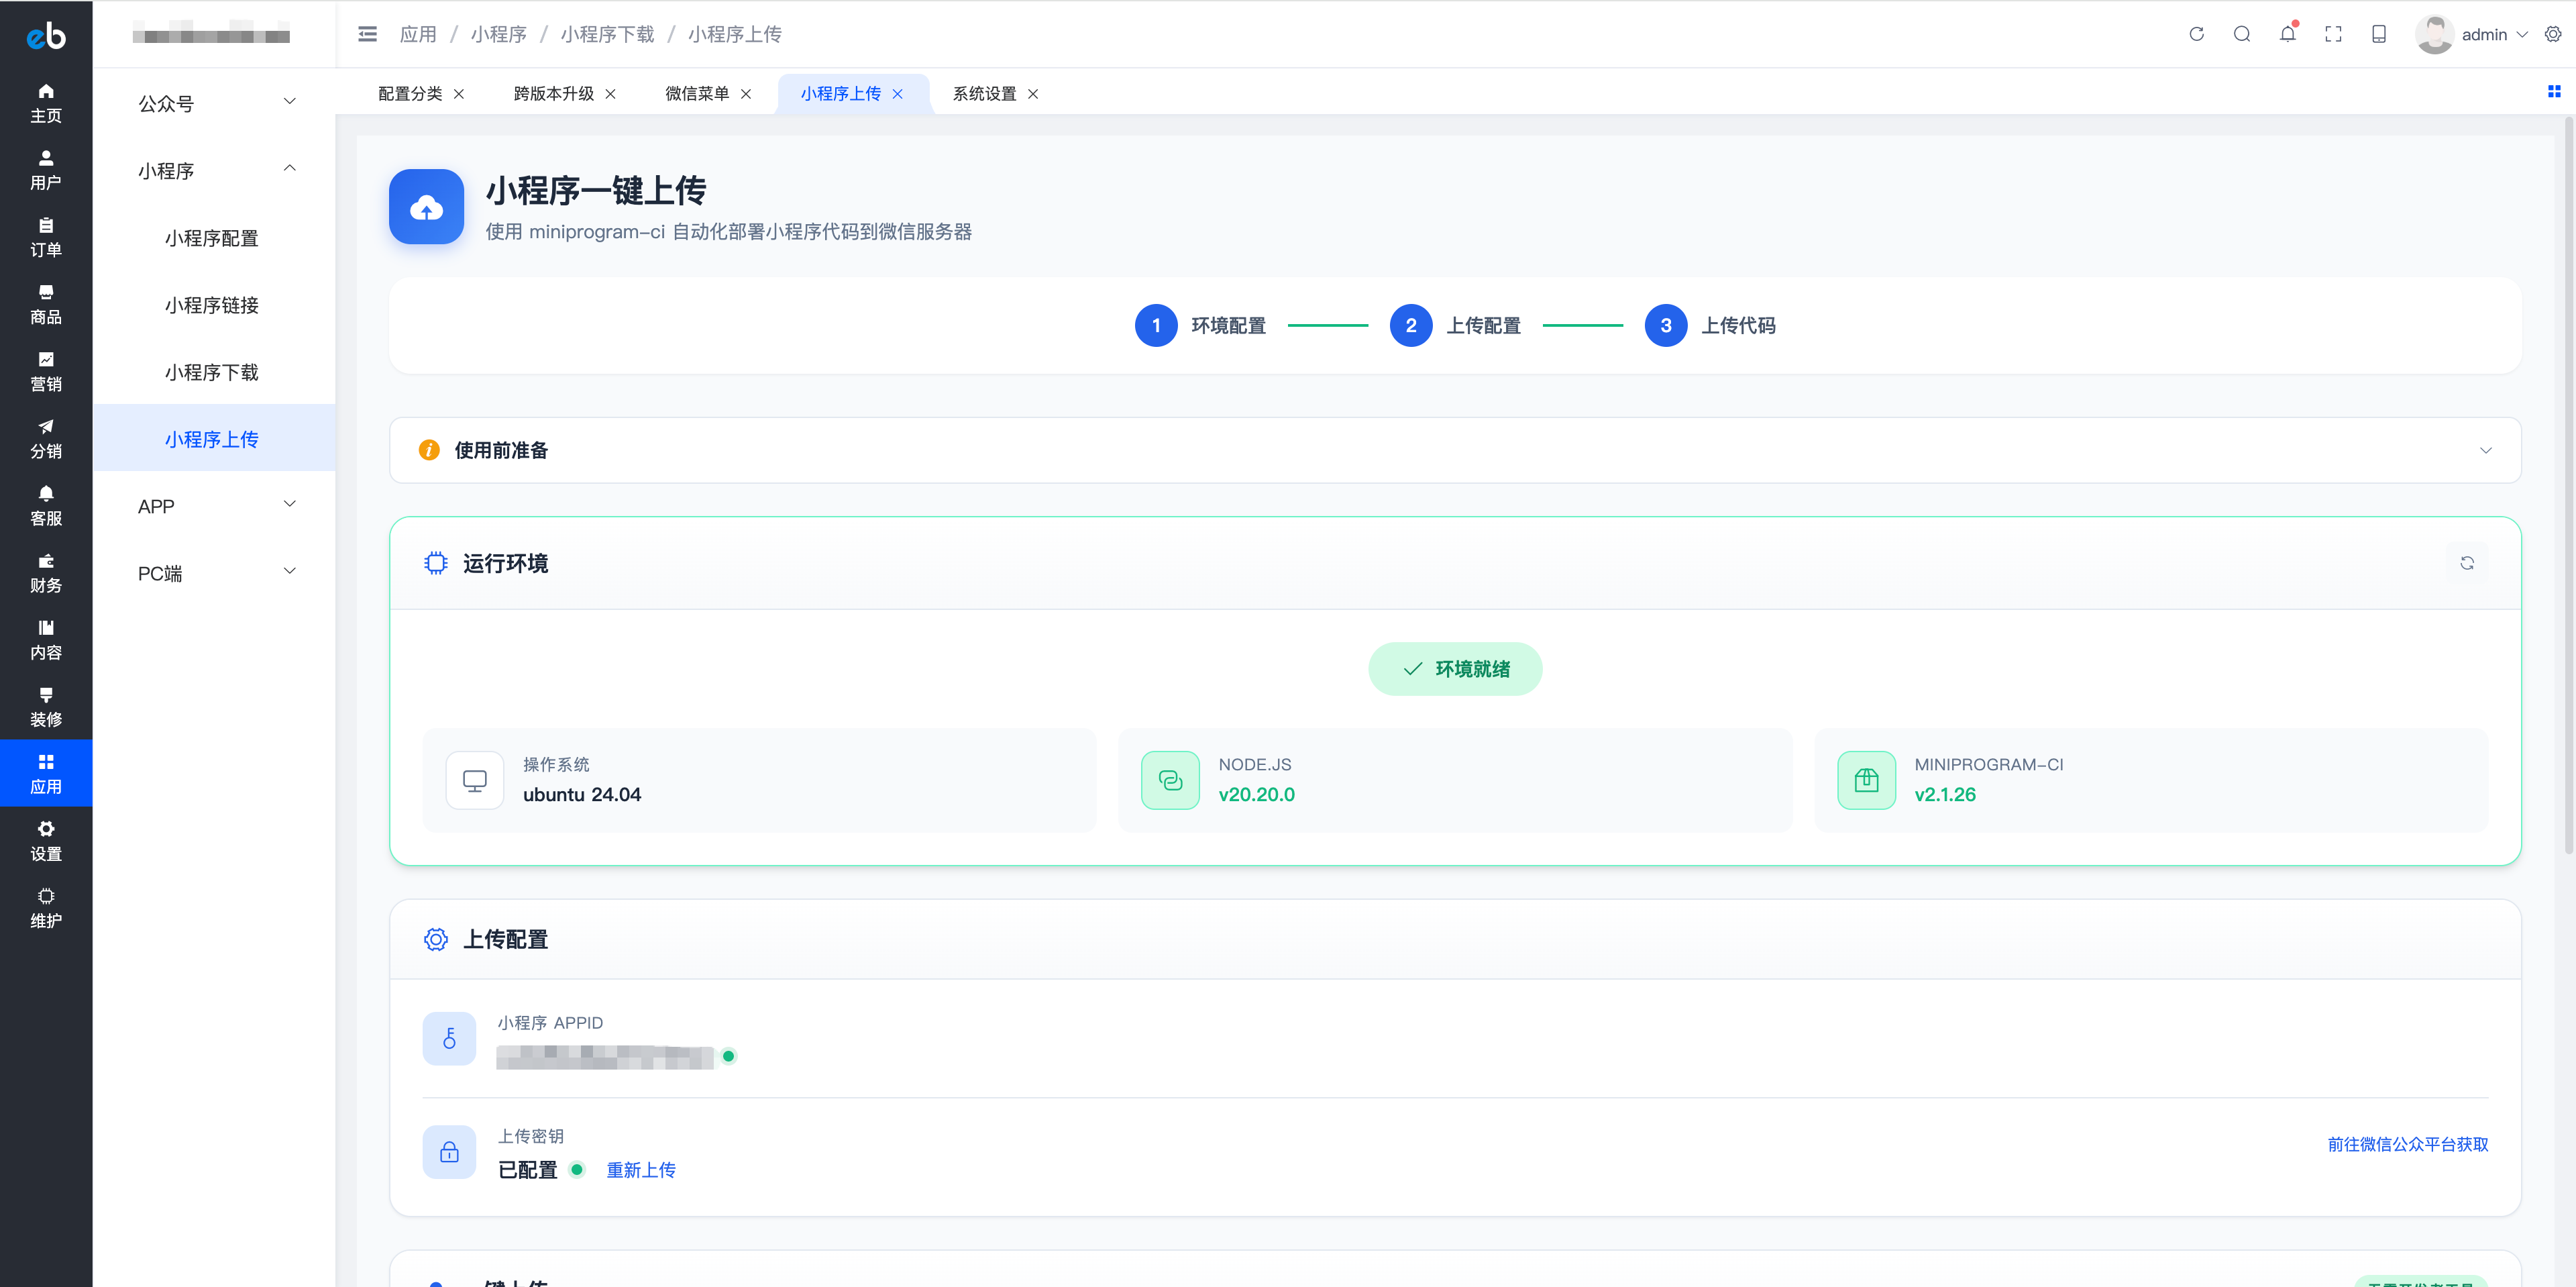Image resolution: width=2576 pixels, height=1287 pixels.
Task: Select 小程序配置 in the submenu
Action: pyautogui.click(x=212, y=238)
